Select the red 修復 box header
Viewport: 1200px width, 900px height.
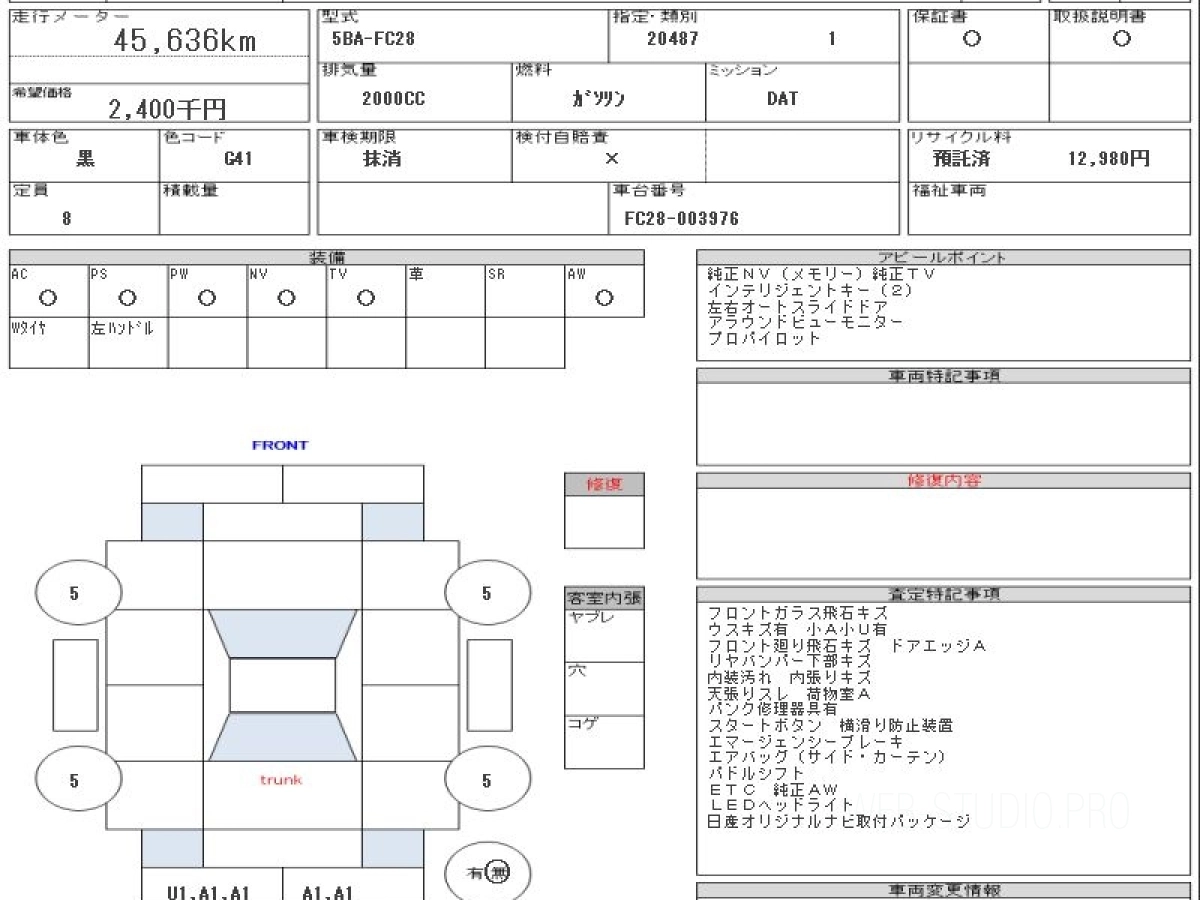[604, 485]
